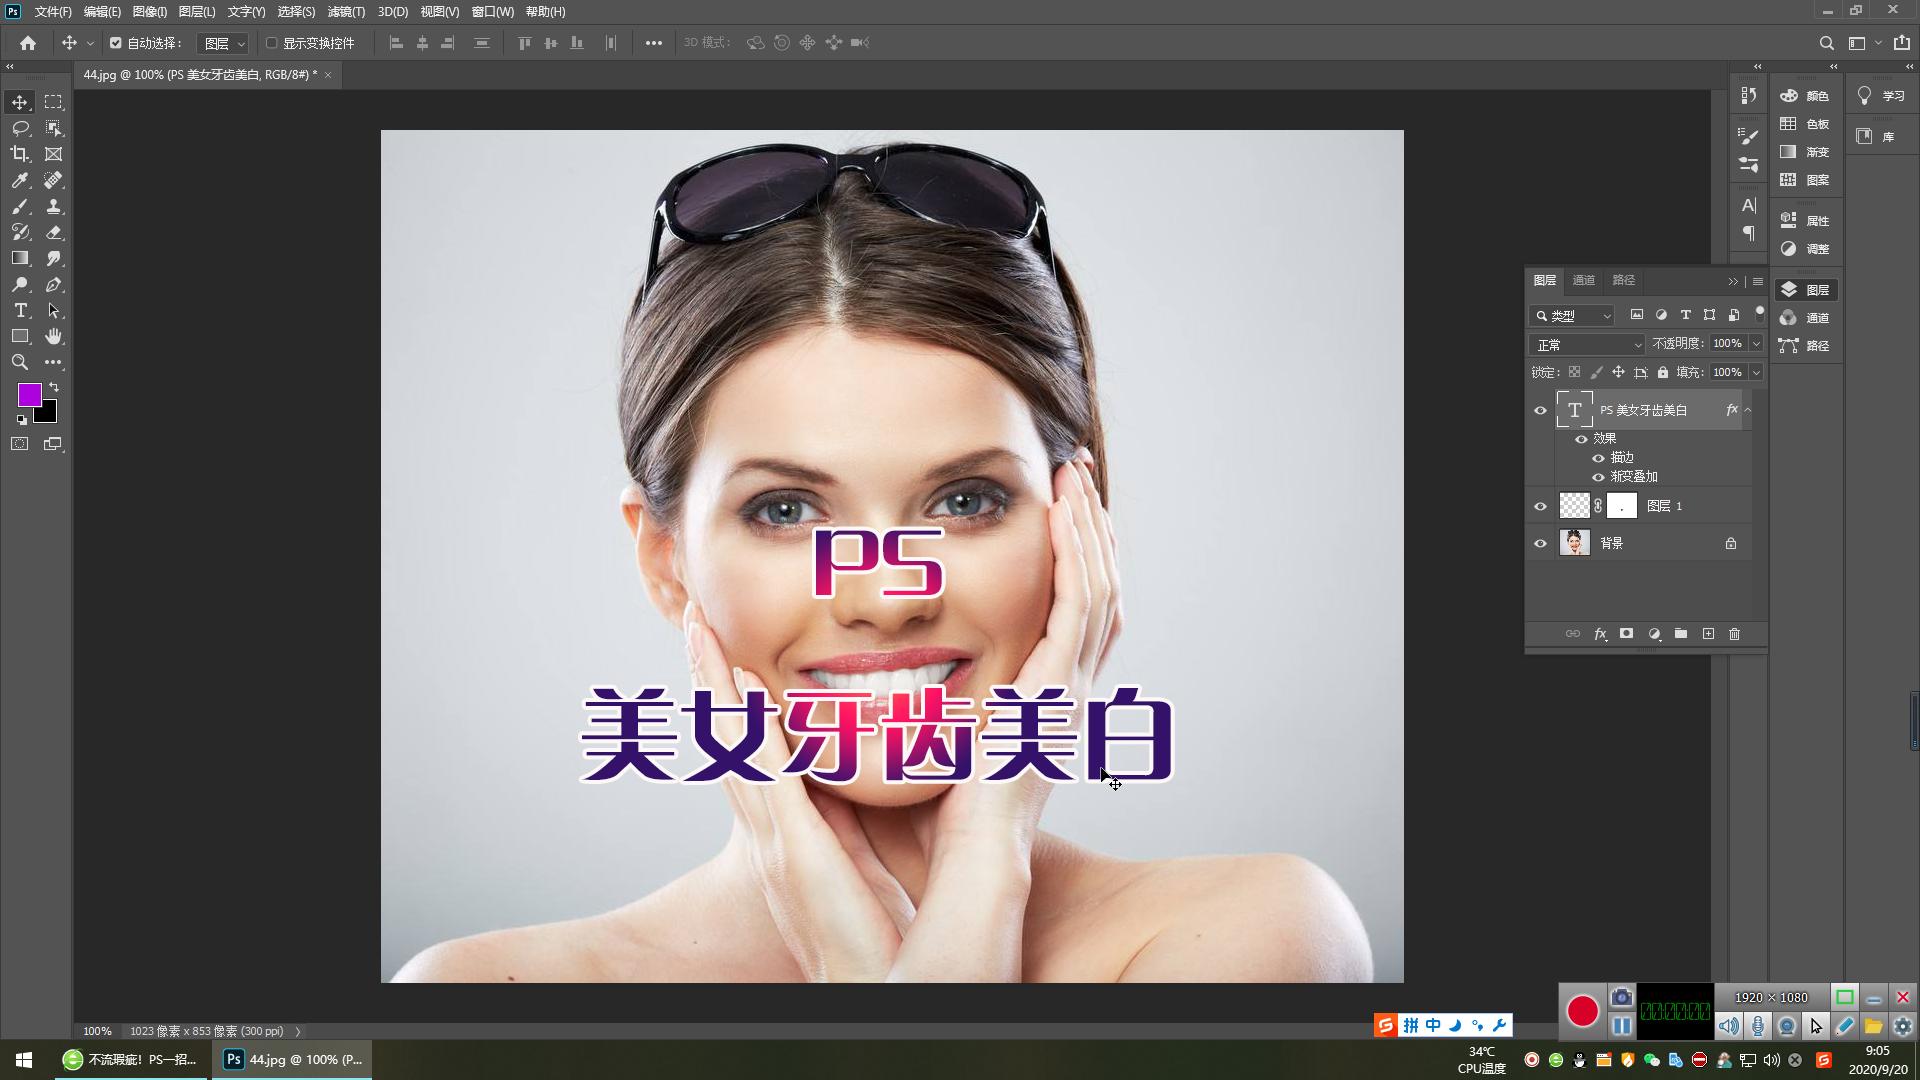The height and width of the screenshot is (1080, 1920).
Task: Add a layer style with the fx icon
Action: pyautogui.click(x=1600, y=634)
